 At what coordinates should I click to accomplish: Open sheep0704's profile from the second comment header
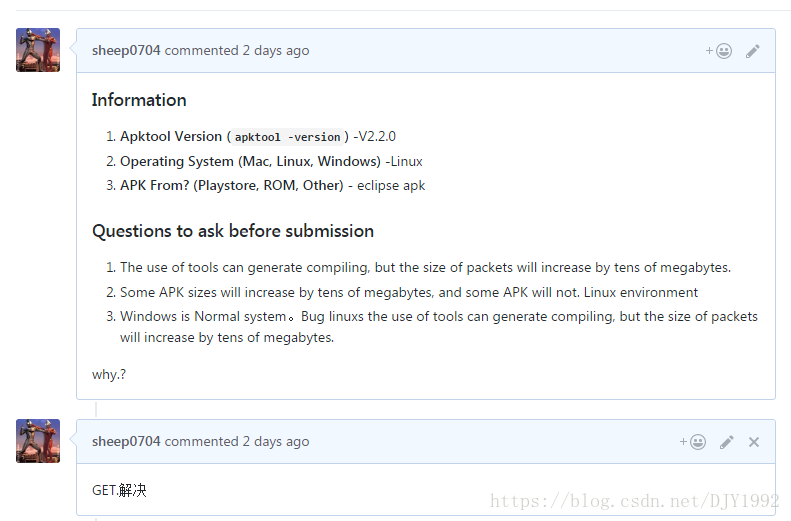(126, 442)
